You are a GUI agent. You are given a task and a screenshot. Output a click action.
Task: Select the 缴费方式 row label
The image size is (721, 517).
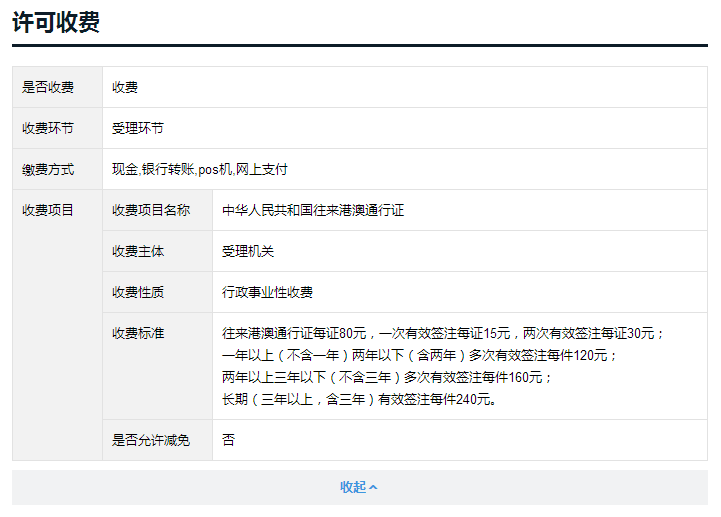click(48, 169)
